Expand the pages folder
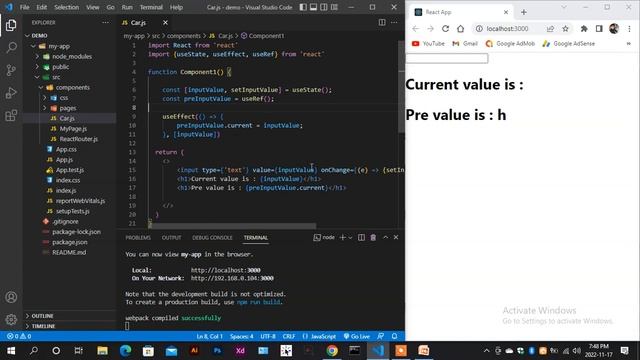The width and height of the screenshot is (640, 360). 44,108
